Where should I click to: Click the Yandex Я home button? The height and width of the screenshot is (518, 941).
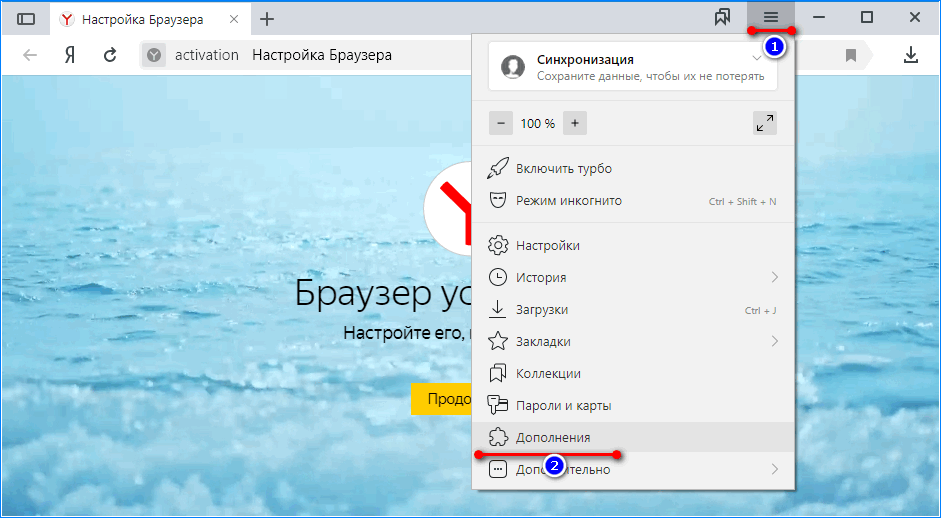(x=70, y=55)
